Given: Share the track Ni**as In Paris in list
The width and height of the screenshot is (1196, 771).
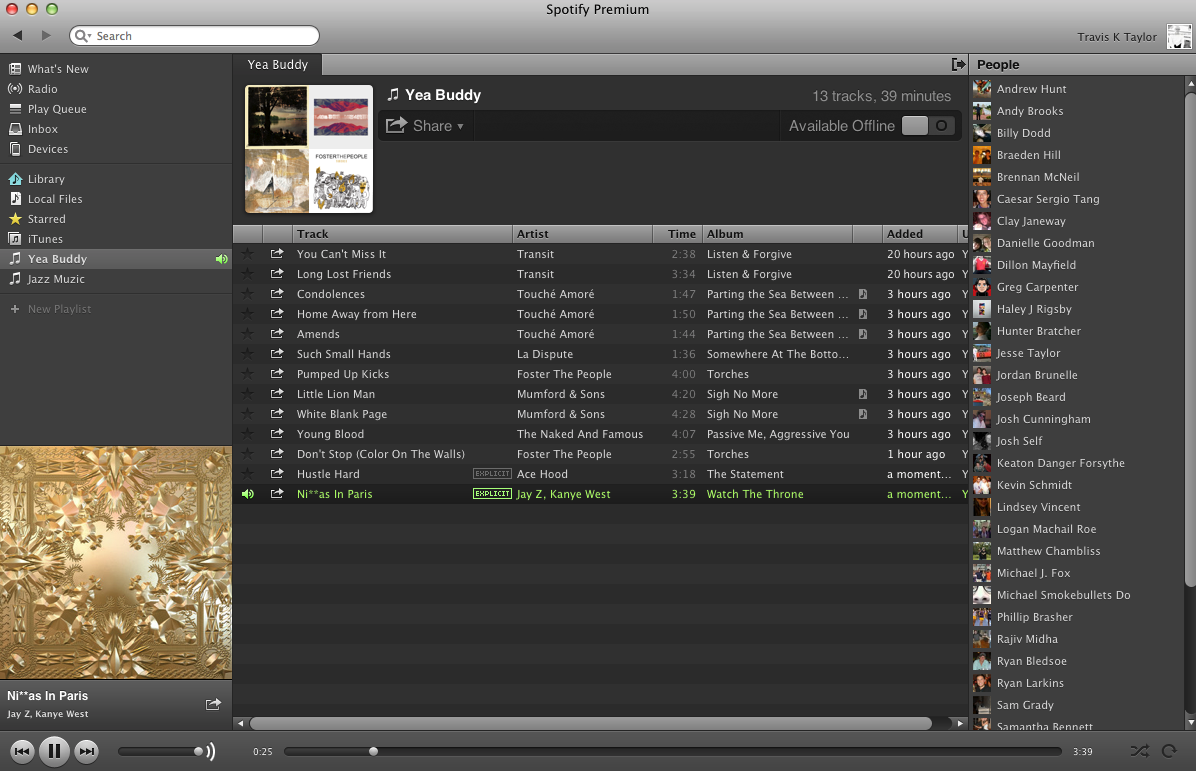Looking at the screenshot, I should pyautogui.click(x=277, y=493).
